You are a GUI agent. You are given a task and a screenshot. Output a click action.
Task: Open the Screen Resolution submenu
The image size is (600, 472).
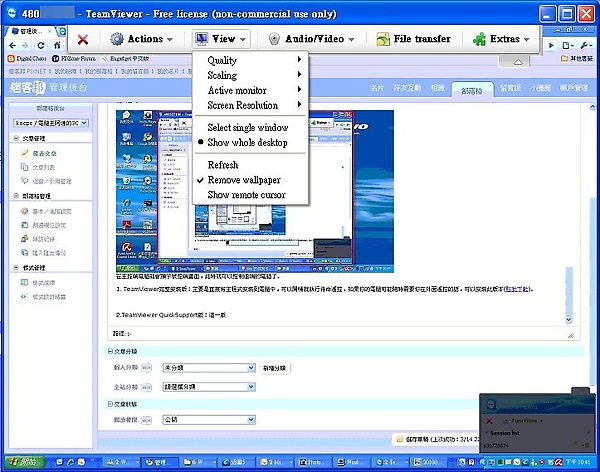click(250, 105)
